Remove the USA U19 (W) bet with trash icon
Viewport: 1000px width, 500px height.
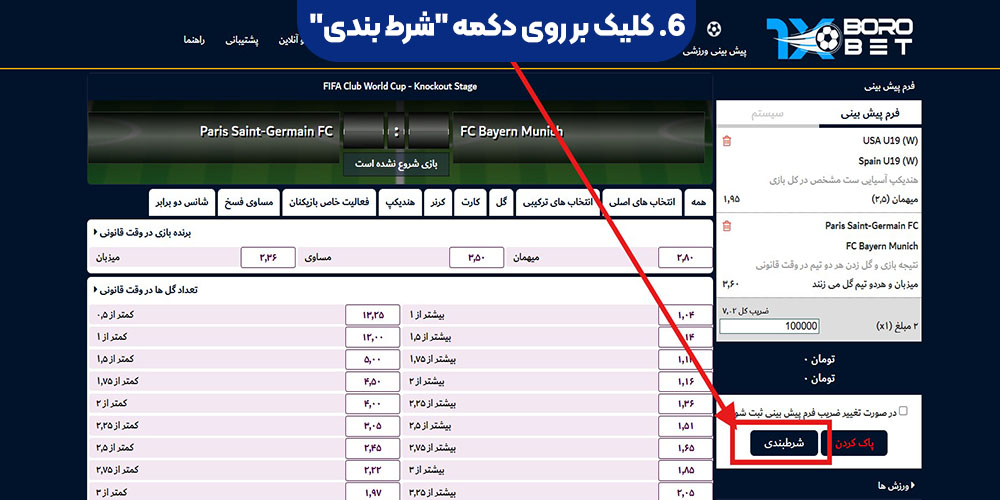tap(726, 141)
